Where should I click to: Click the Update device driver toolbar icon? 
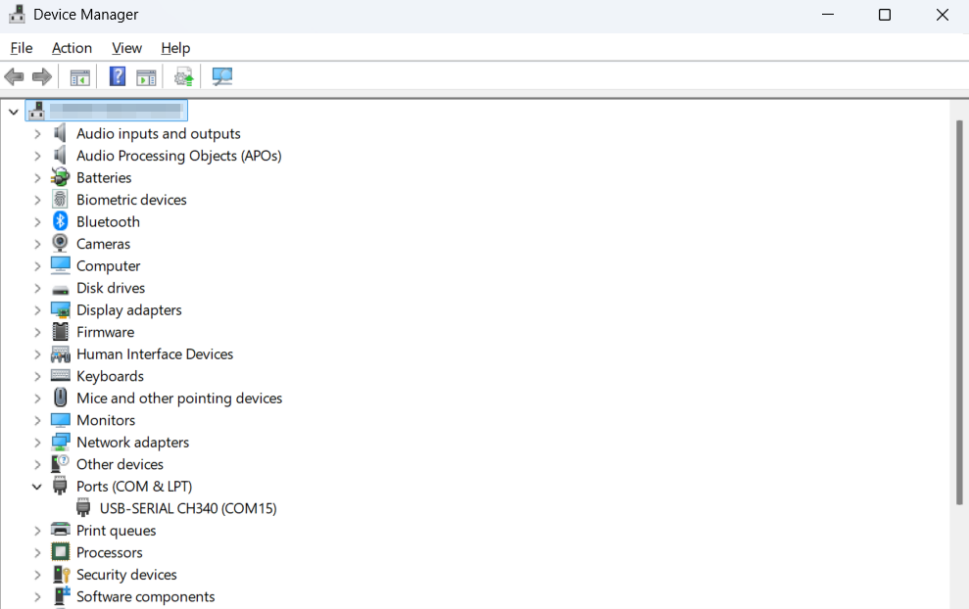(183, 77)
